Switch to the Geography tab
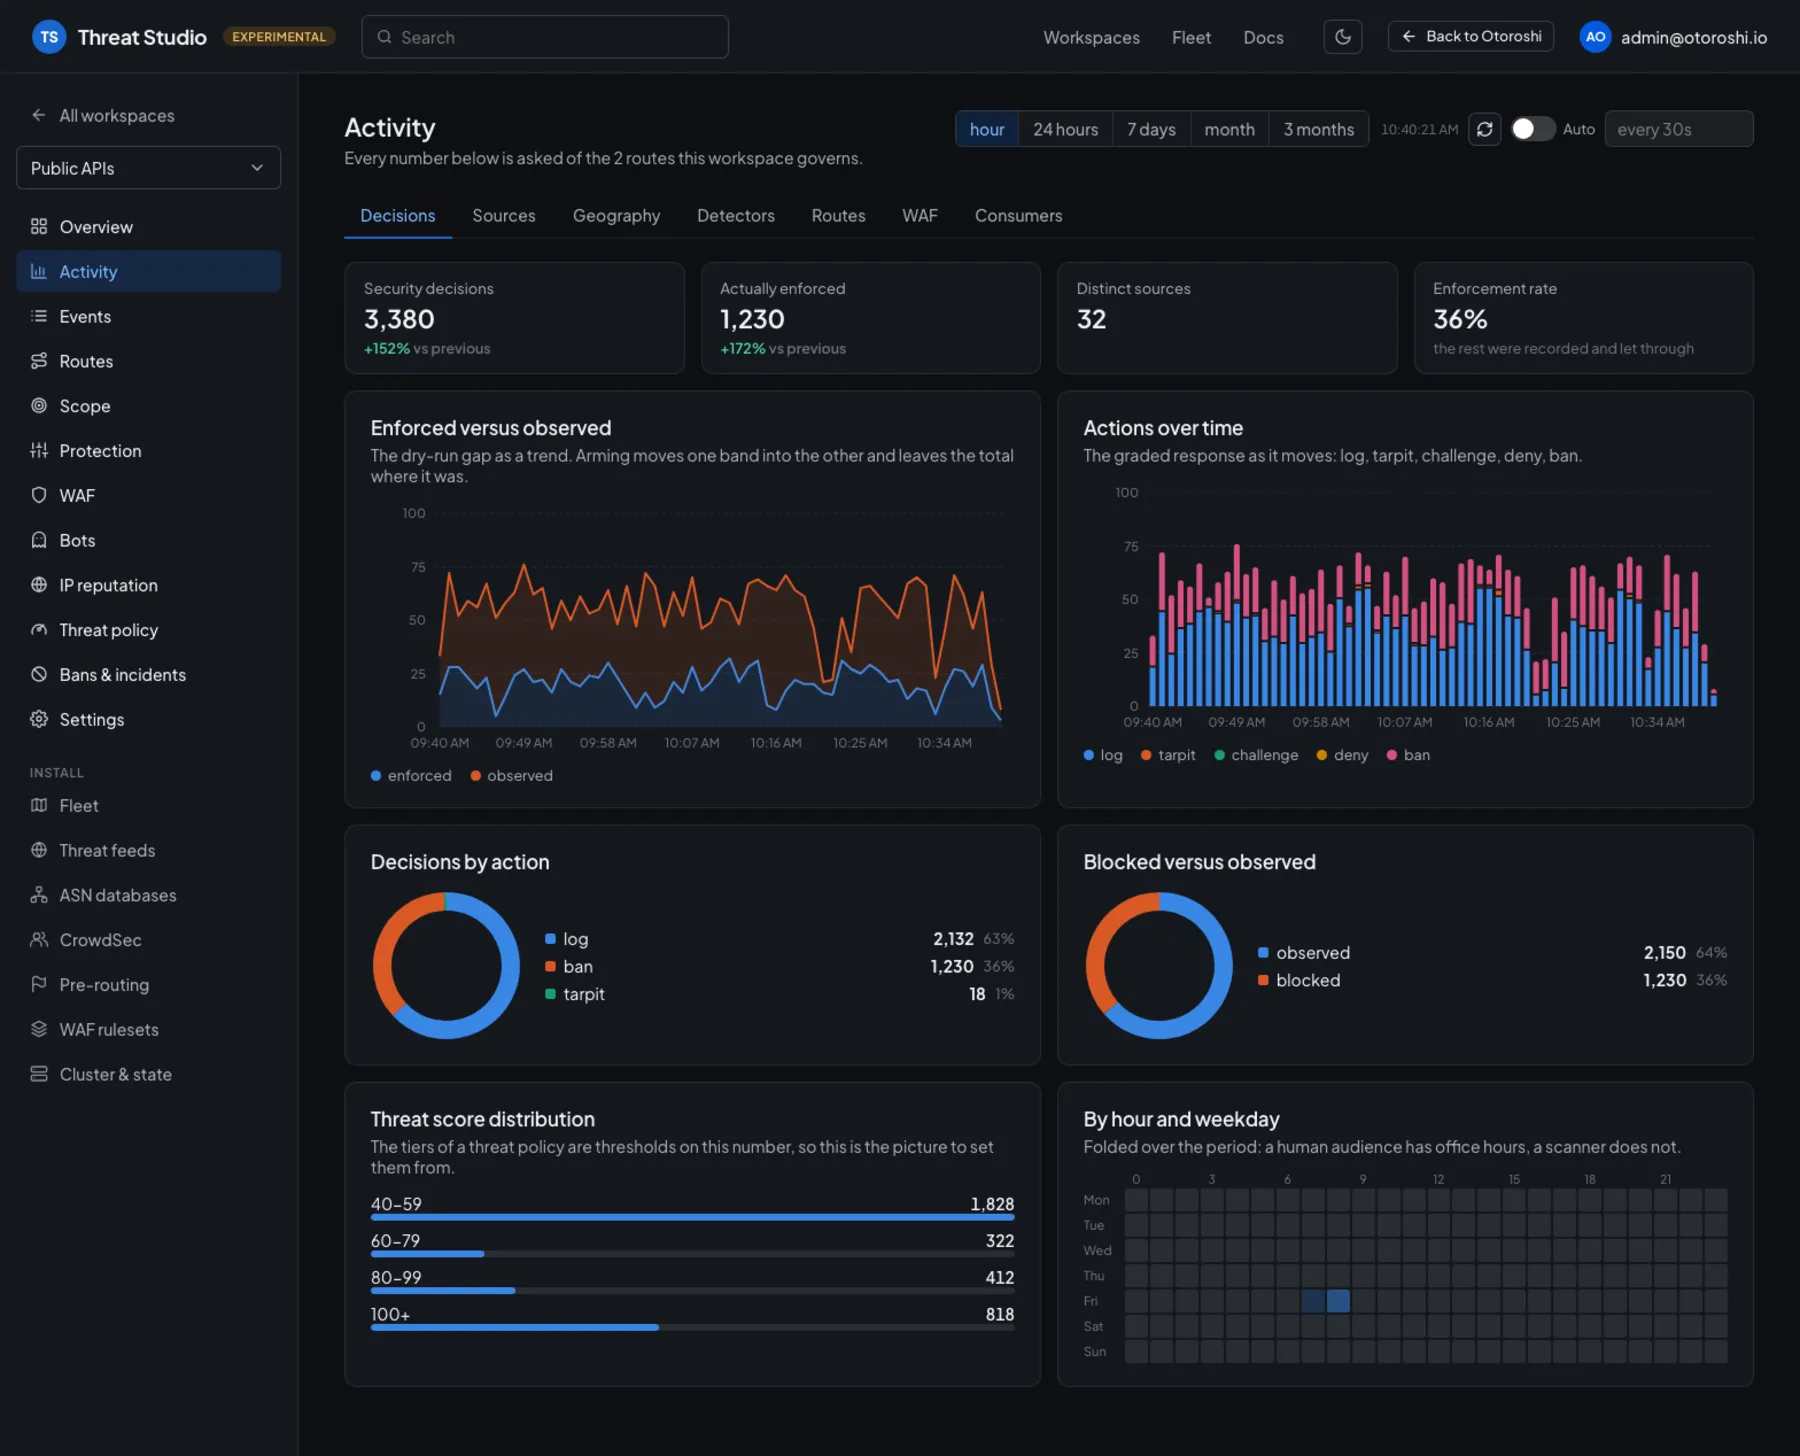This screenshot has height=1456, width=1800. coord(617,216)
